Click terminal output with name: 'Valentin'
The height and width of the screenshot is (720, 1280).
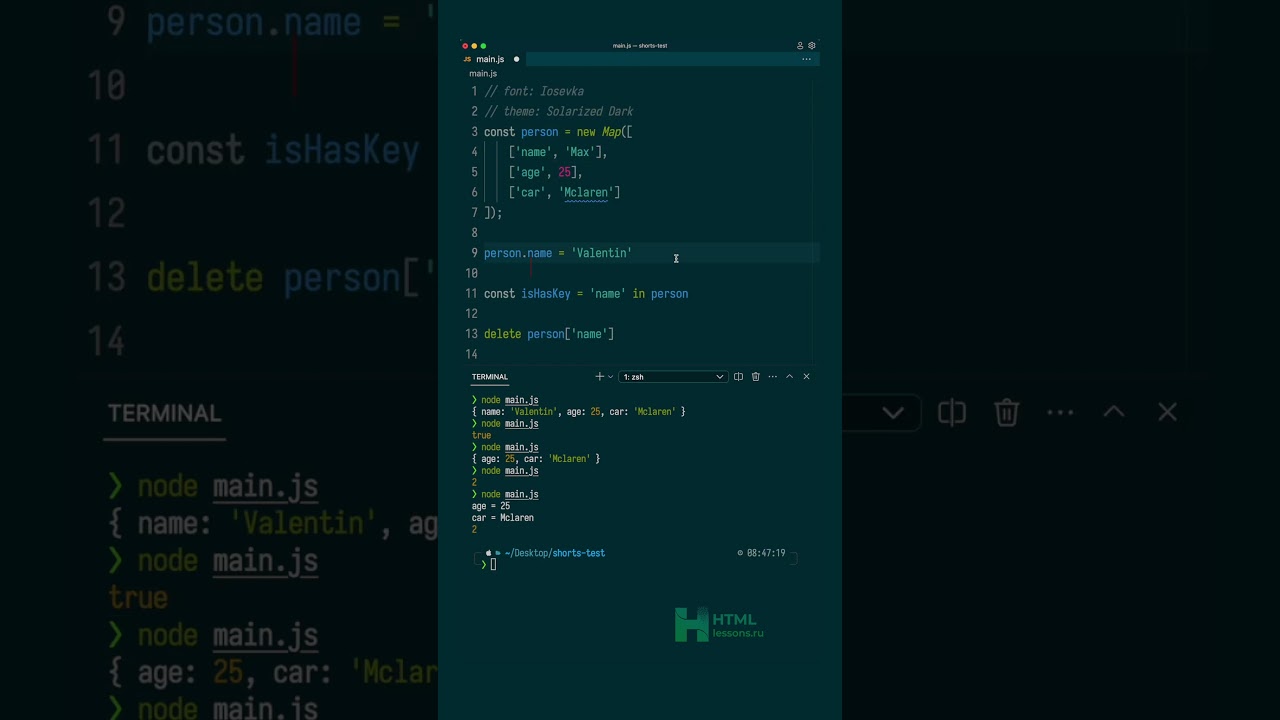click(x=578, y=412)
